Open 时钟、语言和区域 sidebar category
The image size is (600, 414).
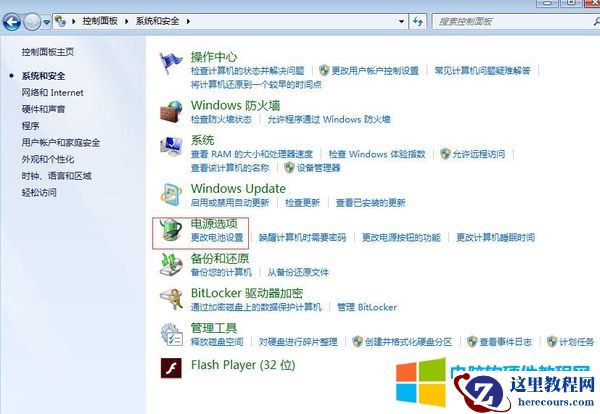coord(57,176)
